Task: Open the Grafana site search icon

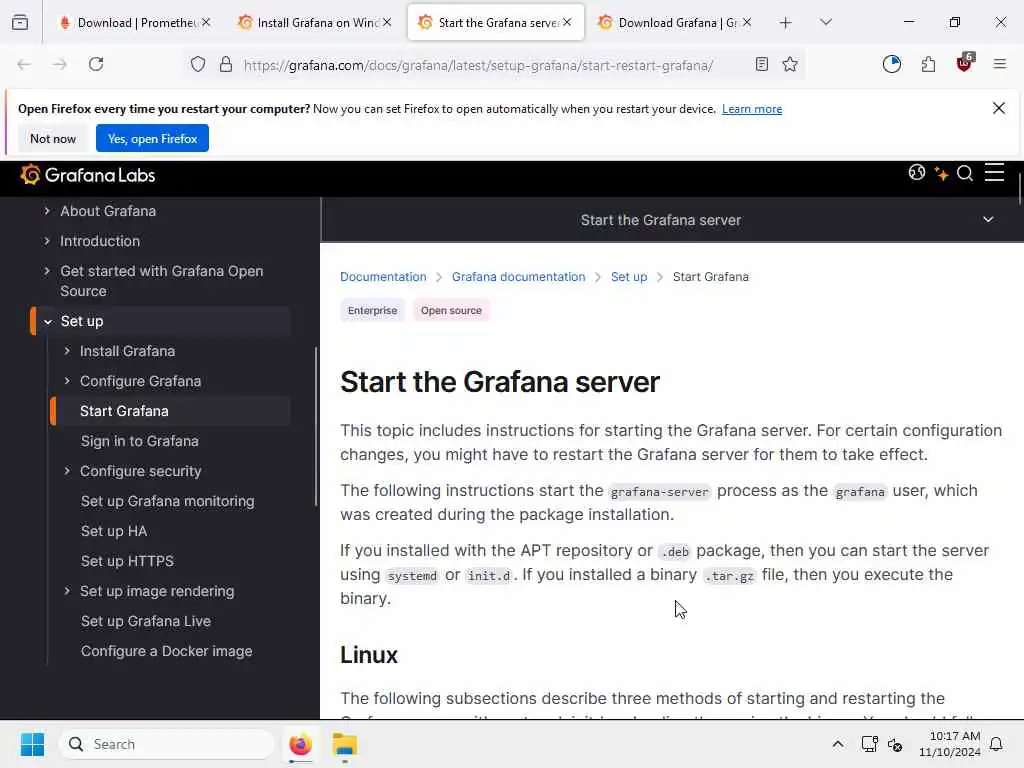Action: click(965, 173)
